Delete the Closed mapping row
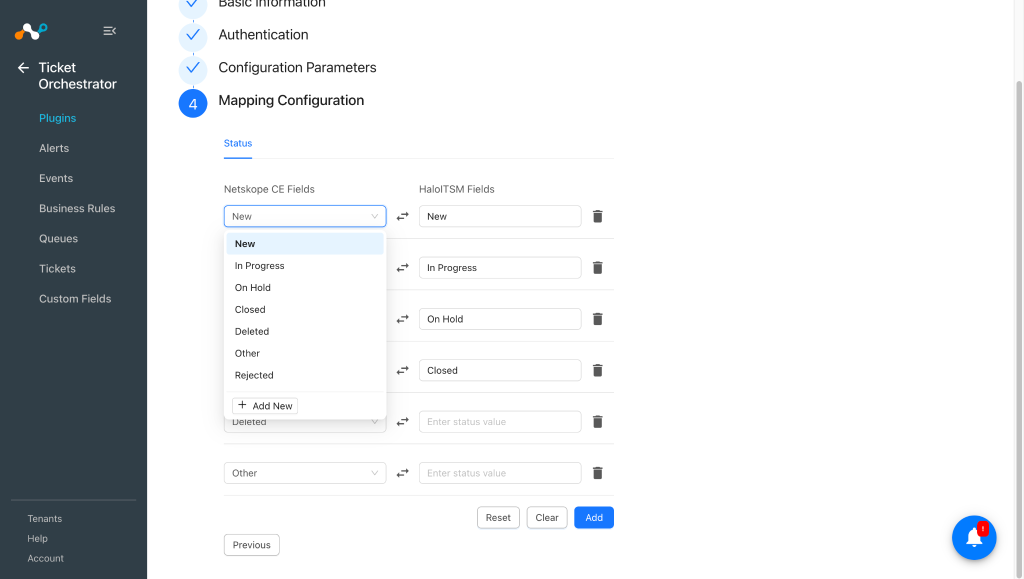 (x=598, y=370)
